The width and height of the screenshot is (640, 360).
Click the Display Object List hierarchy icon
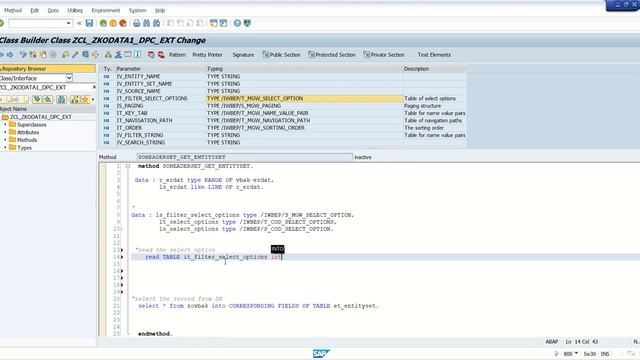pyautogui.click(x=108, y=55)
